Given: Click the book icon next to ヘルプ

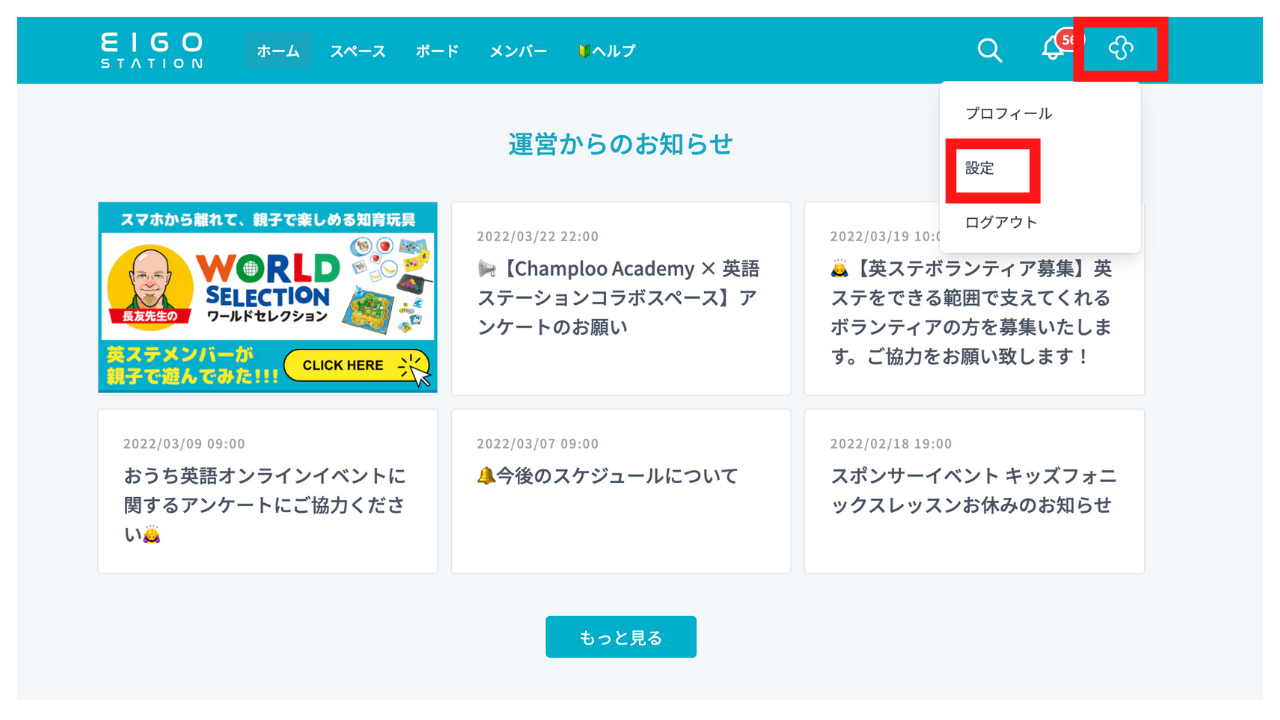Looking at the screenshot, I should pos(585,50).
